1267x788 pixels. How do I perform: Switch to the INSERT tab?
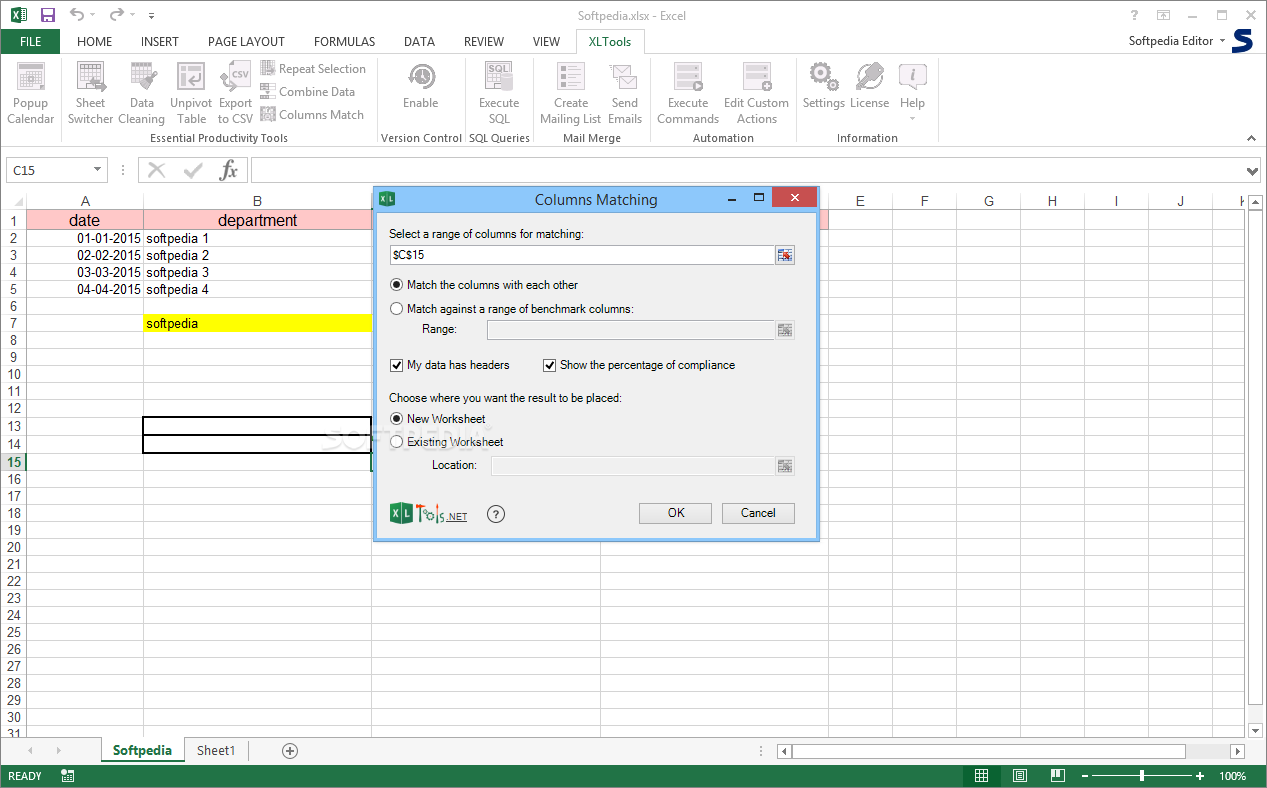click(x=160, y=42)
